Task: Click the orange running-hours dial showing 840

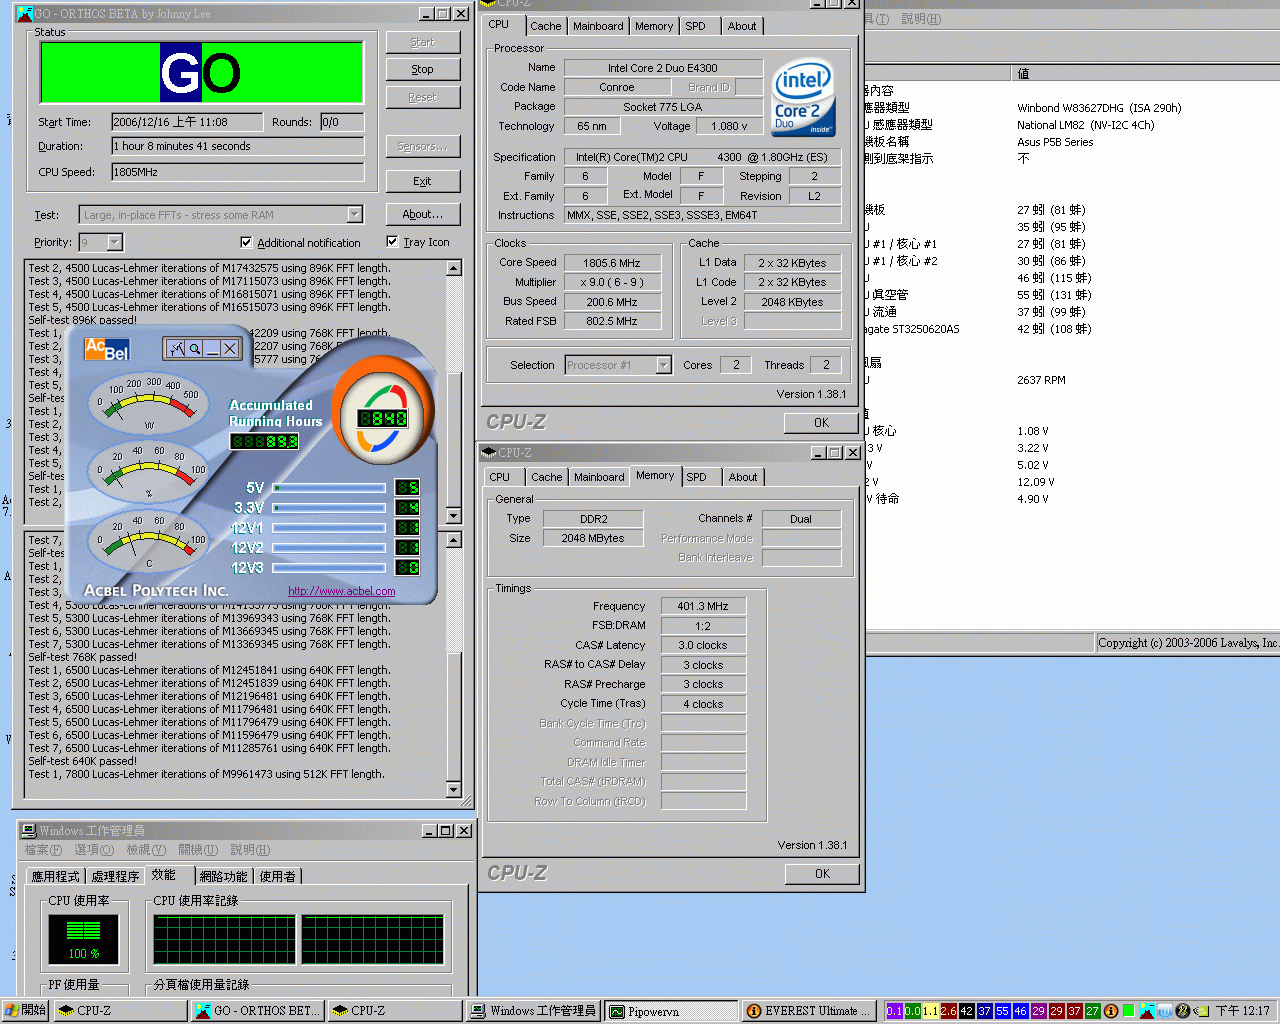Action: (x=383, y=411)
